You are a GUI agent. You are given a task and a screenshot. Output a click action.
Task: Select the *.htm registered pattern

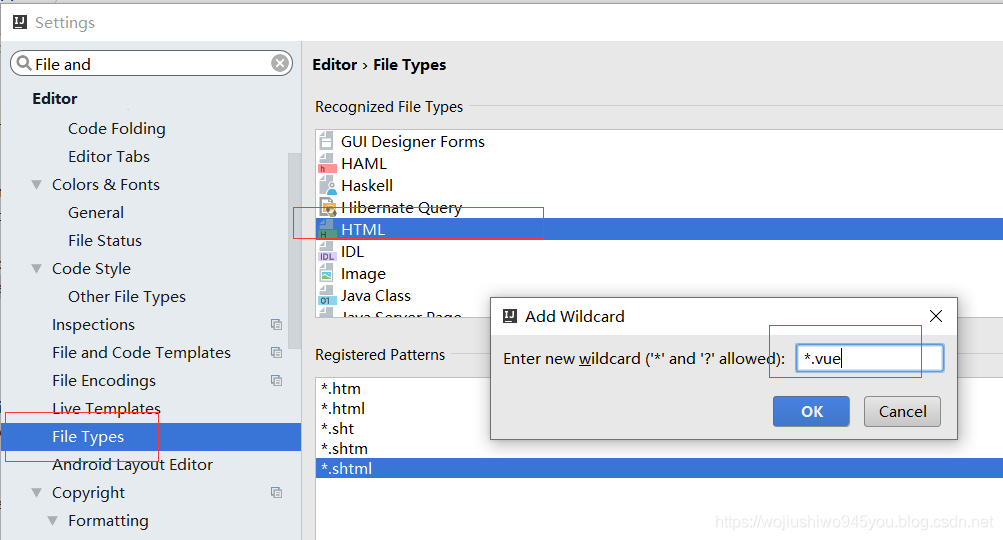pyautogui.click(x=341, y=389)
